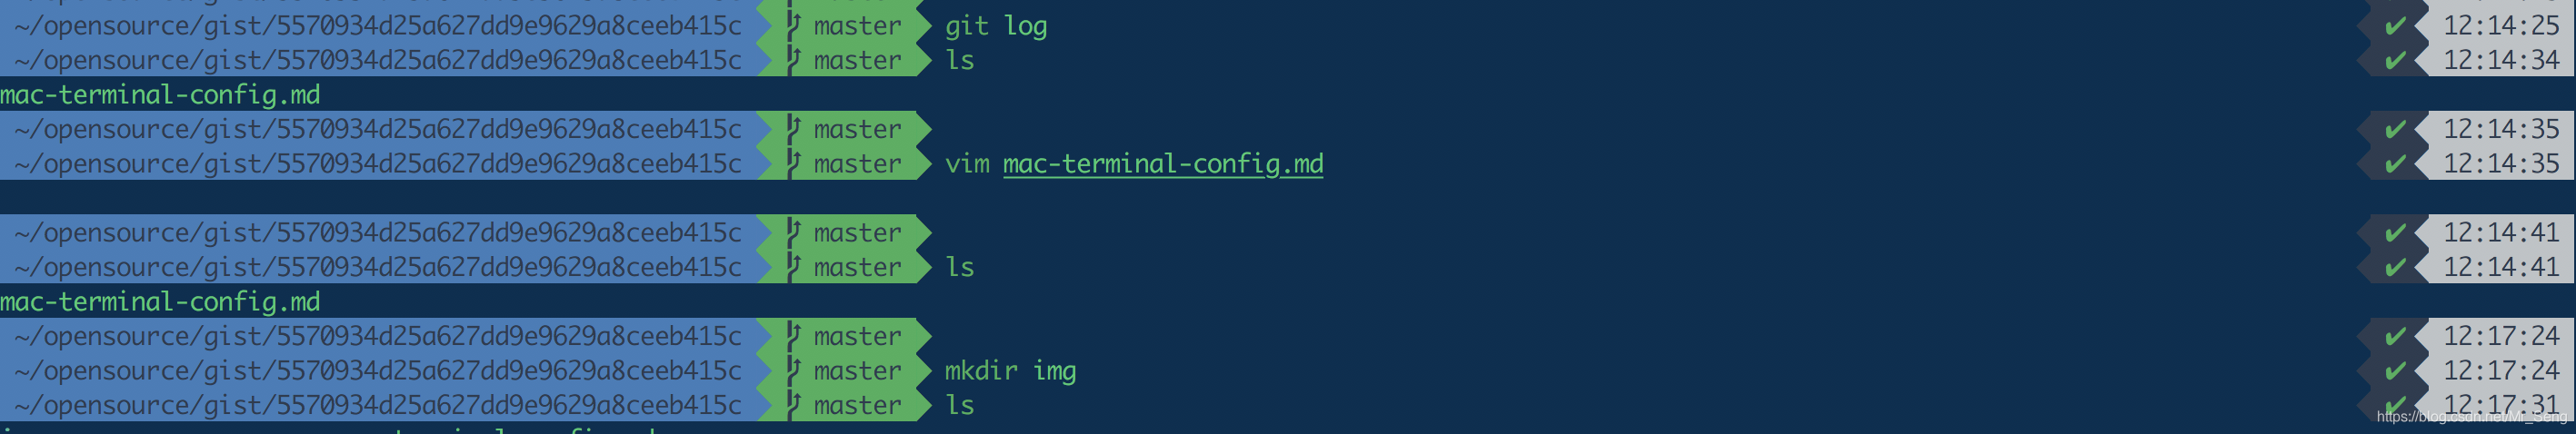Viewport: 2576px width, 434px height.
Task: Click the second mac-terminal-config.md ls output
Action: click(x=160, y=302)
